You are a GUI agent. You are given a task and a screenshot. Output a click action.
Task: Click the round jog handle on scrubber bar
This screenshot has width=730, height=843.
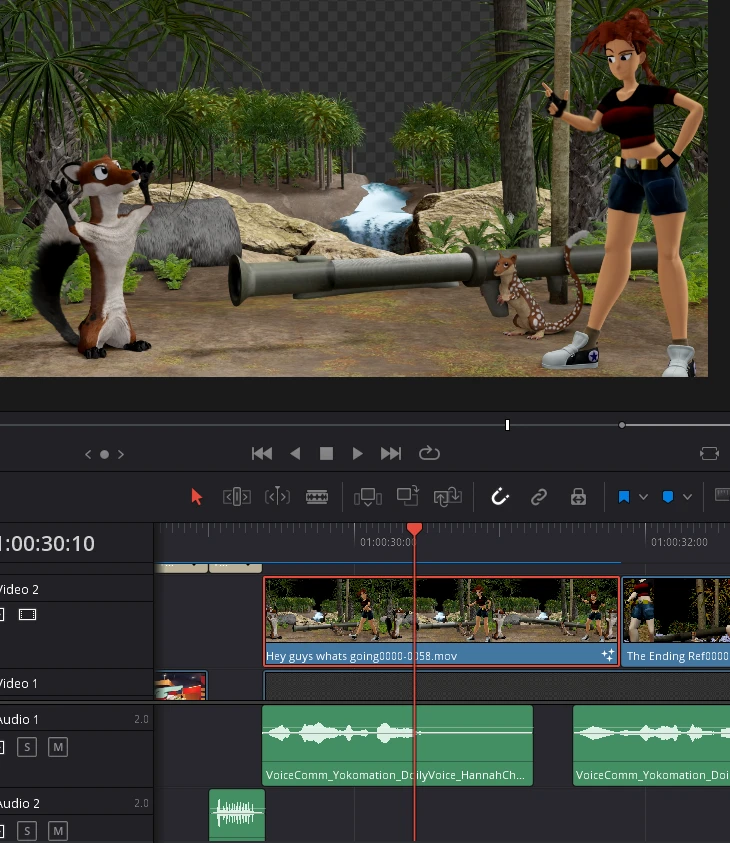pos(622,425)
